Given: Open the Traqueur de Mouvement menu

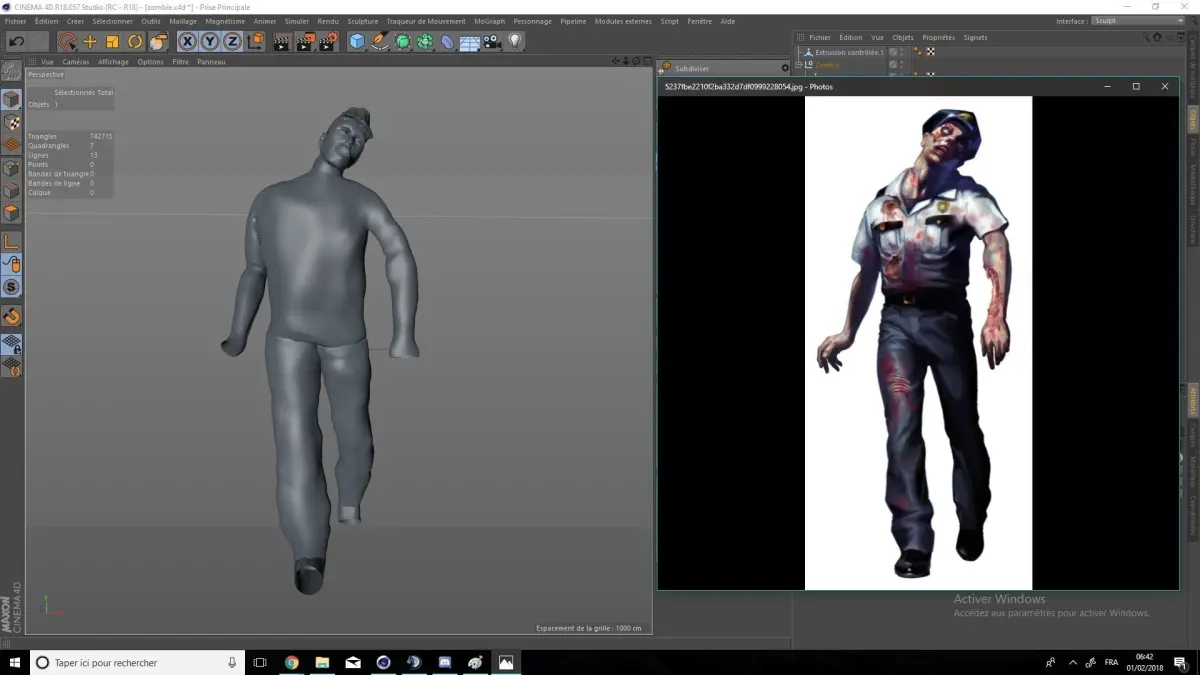Looking at the screenshot, I should click(x=426, y=21).
